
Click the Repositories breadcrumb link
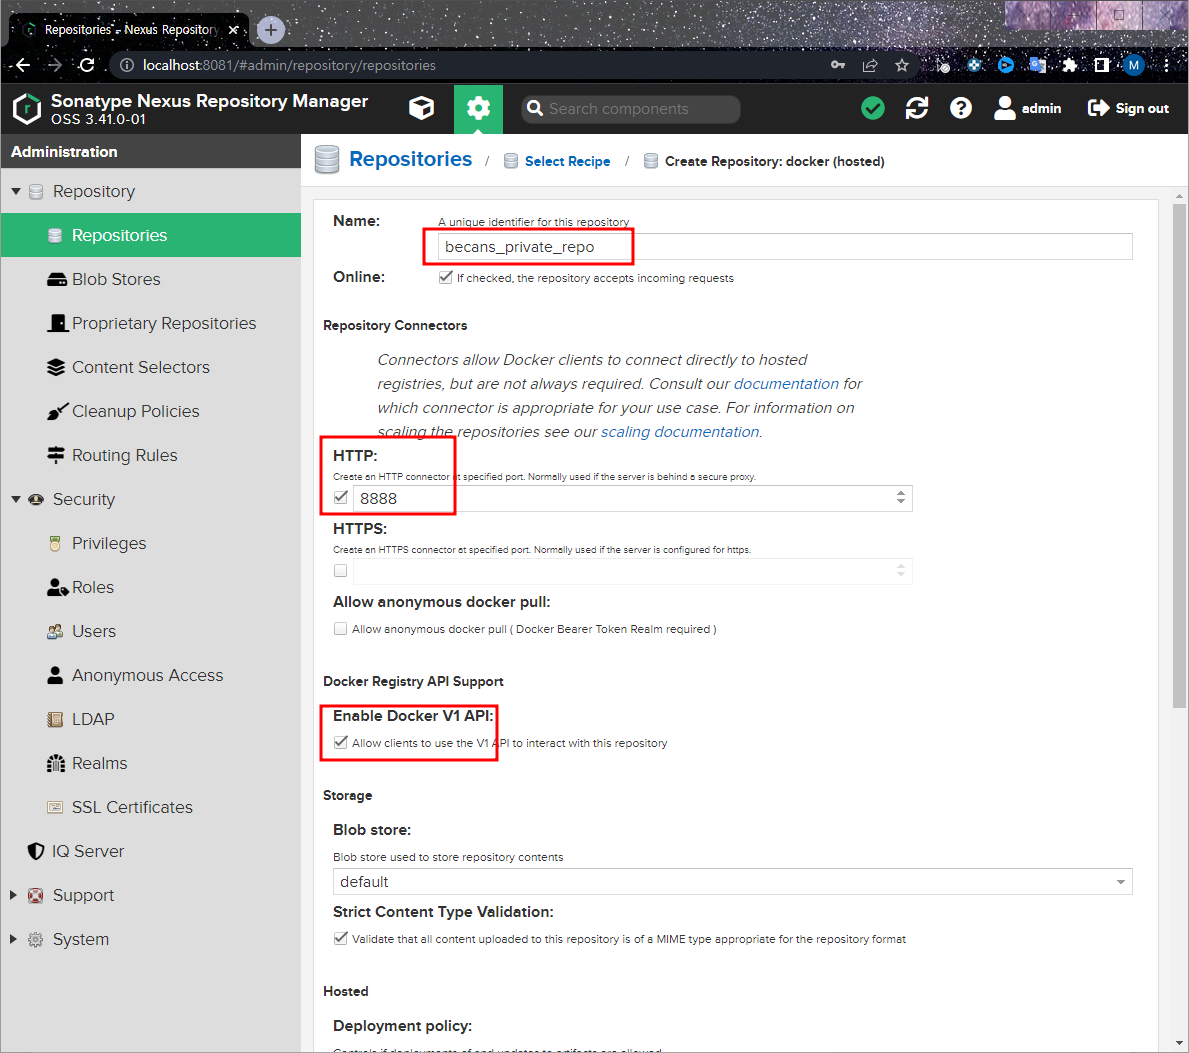pos(410,159)
